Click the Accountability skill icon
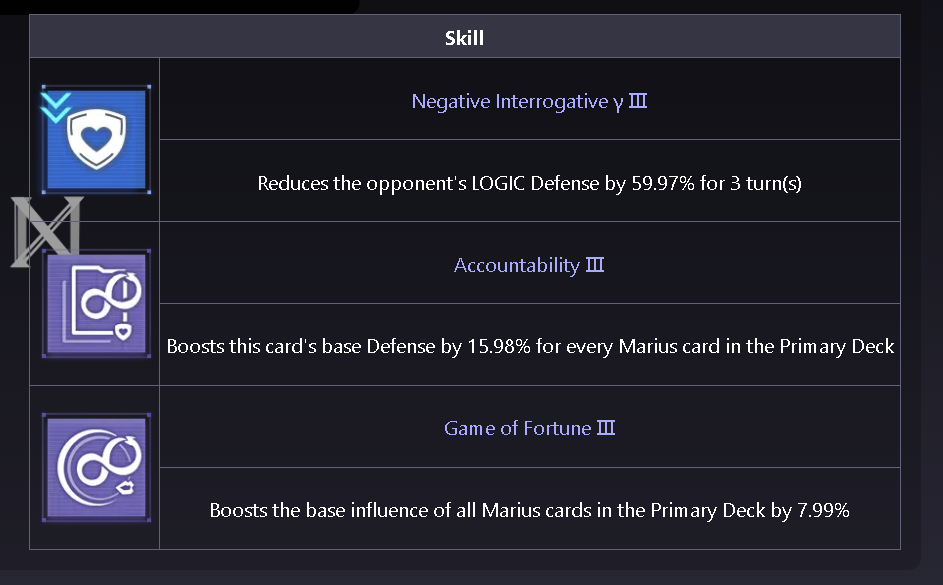Image resolution: width=943 pixels, height=585 pixels. [96, 304]
